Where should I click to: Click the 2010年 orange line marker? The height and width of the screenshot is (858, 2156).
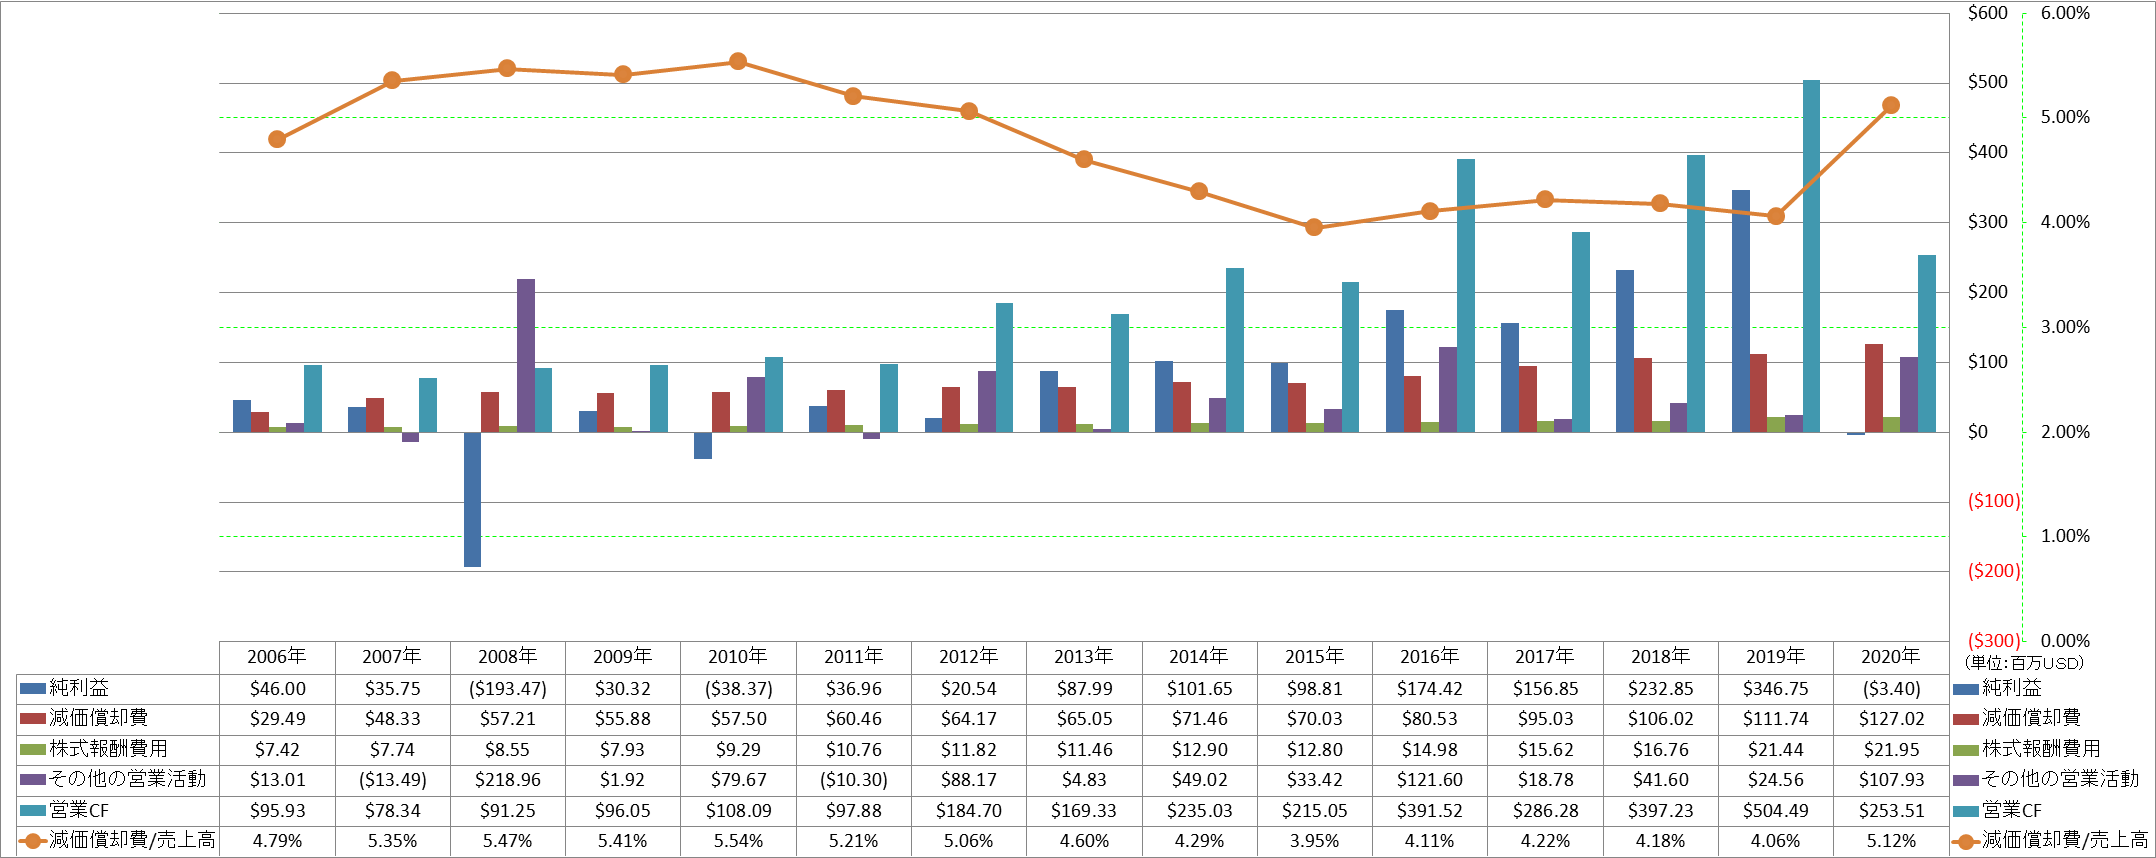point(738,61)
